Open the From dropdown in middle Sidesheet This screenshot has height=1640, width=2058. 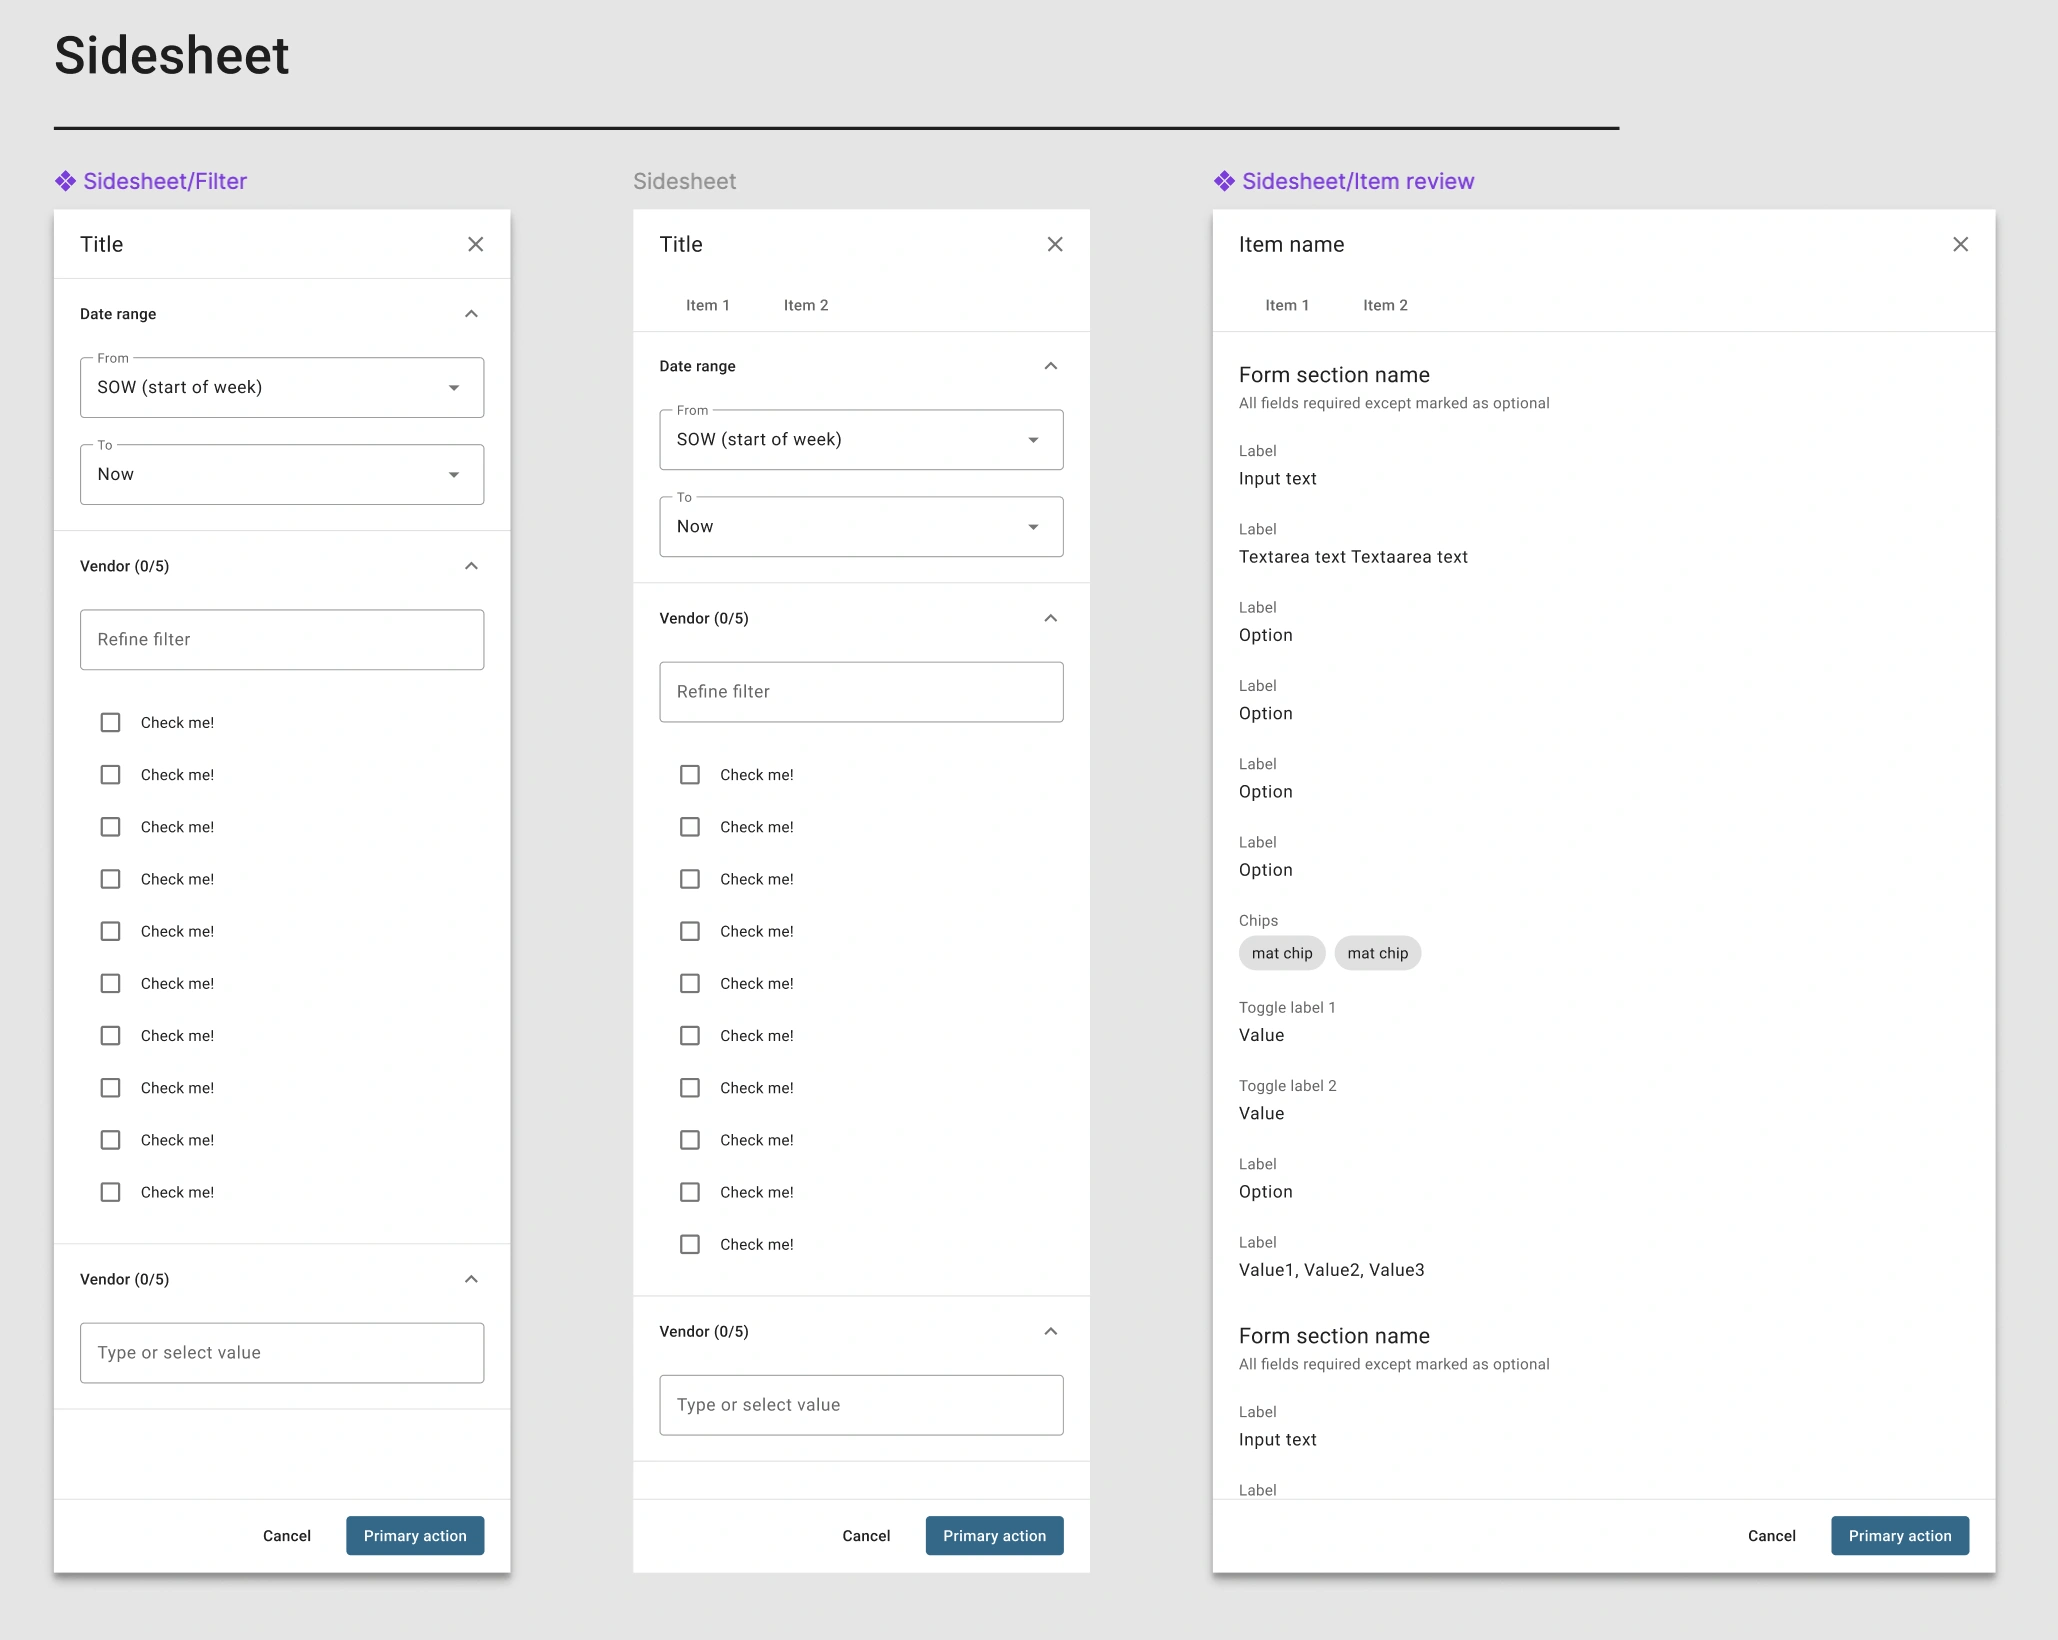point(861,439)
